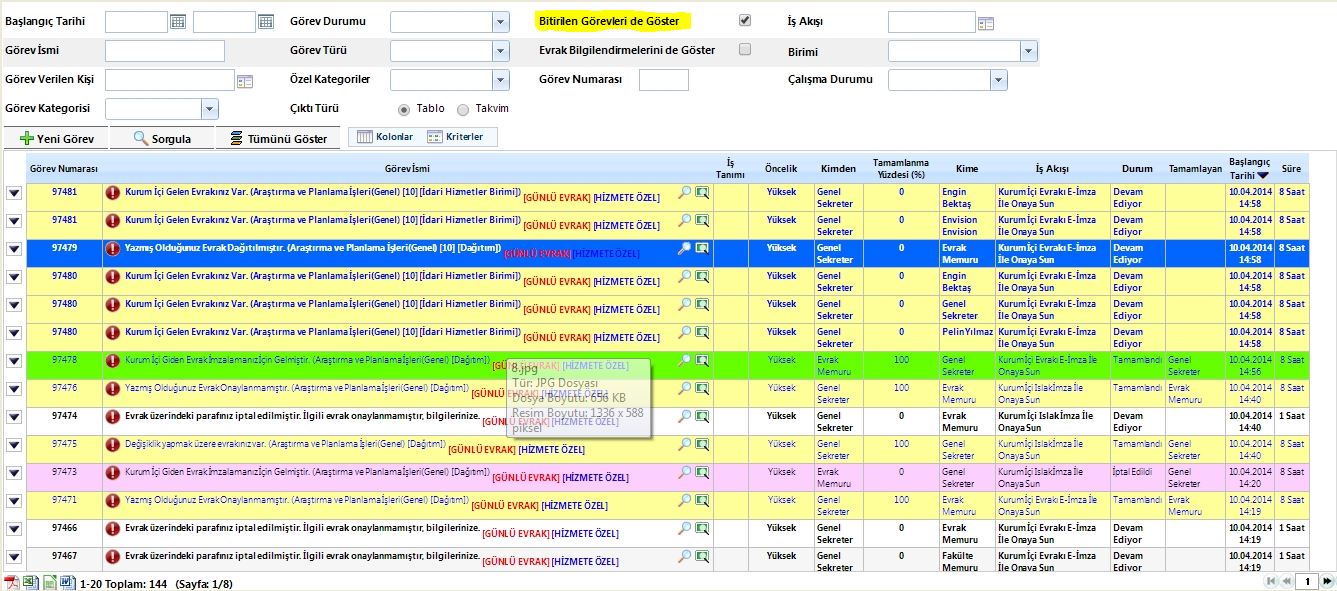The image size is (1337, 591).
Task: Open the document view icon in row 97476
Action: (x=702, y=388)
